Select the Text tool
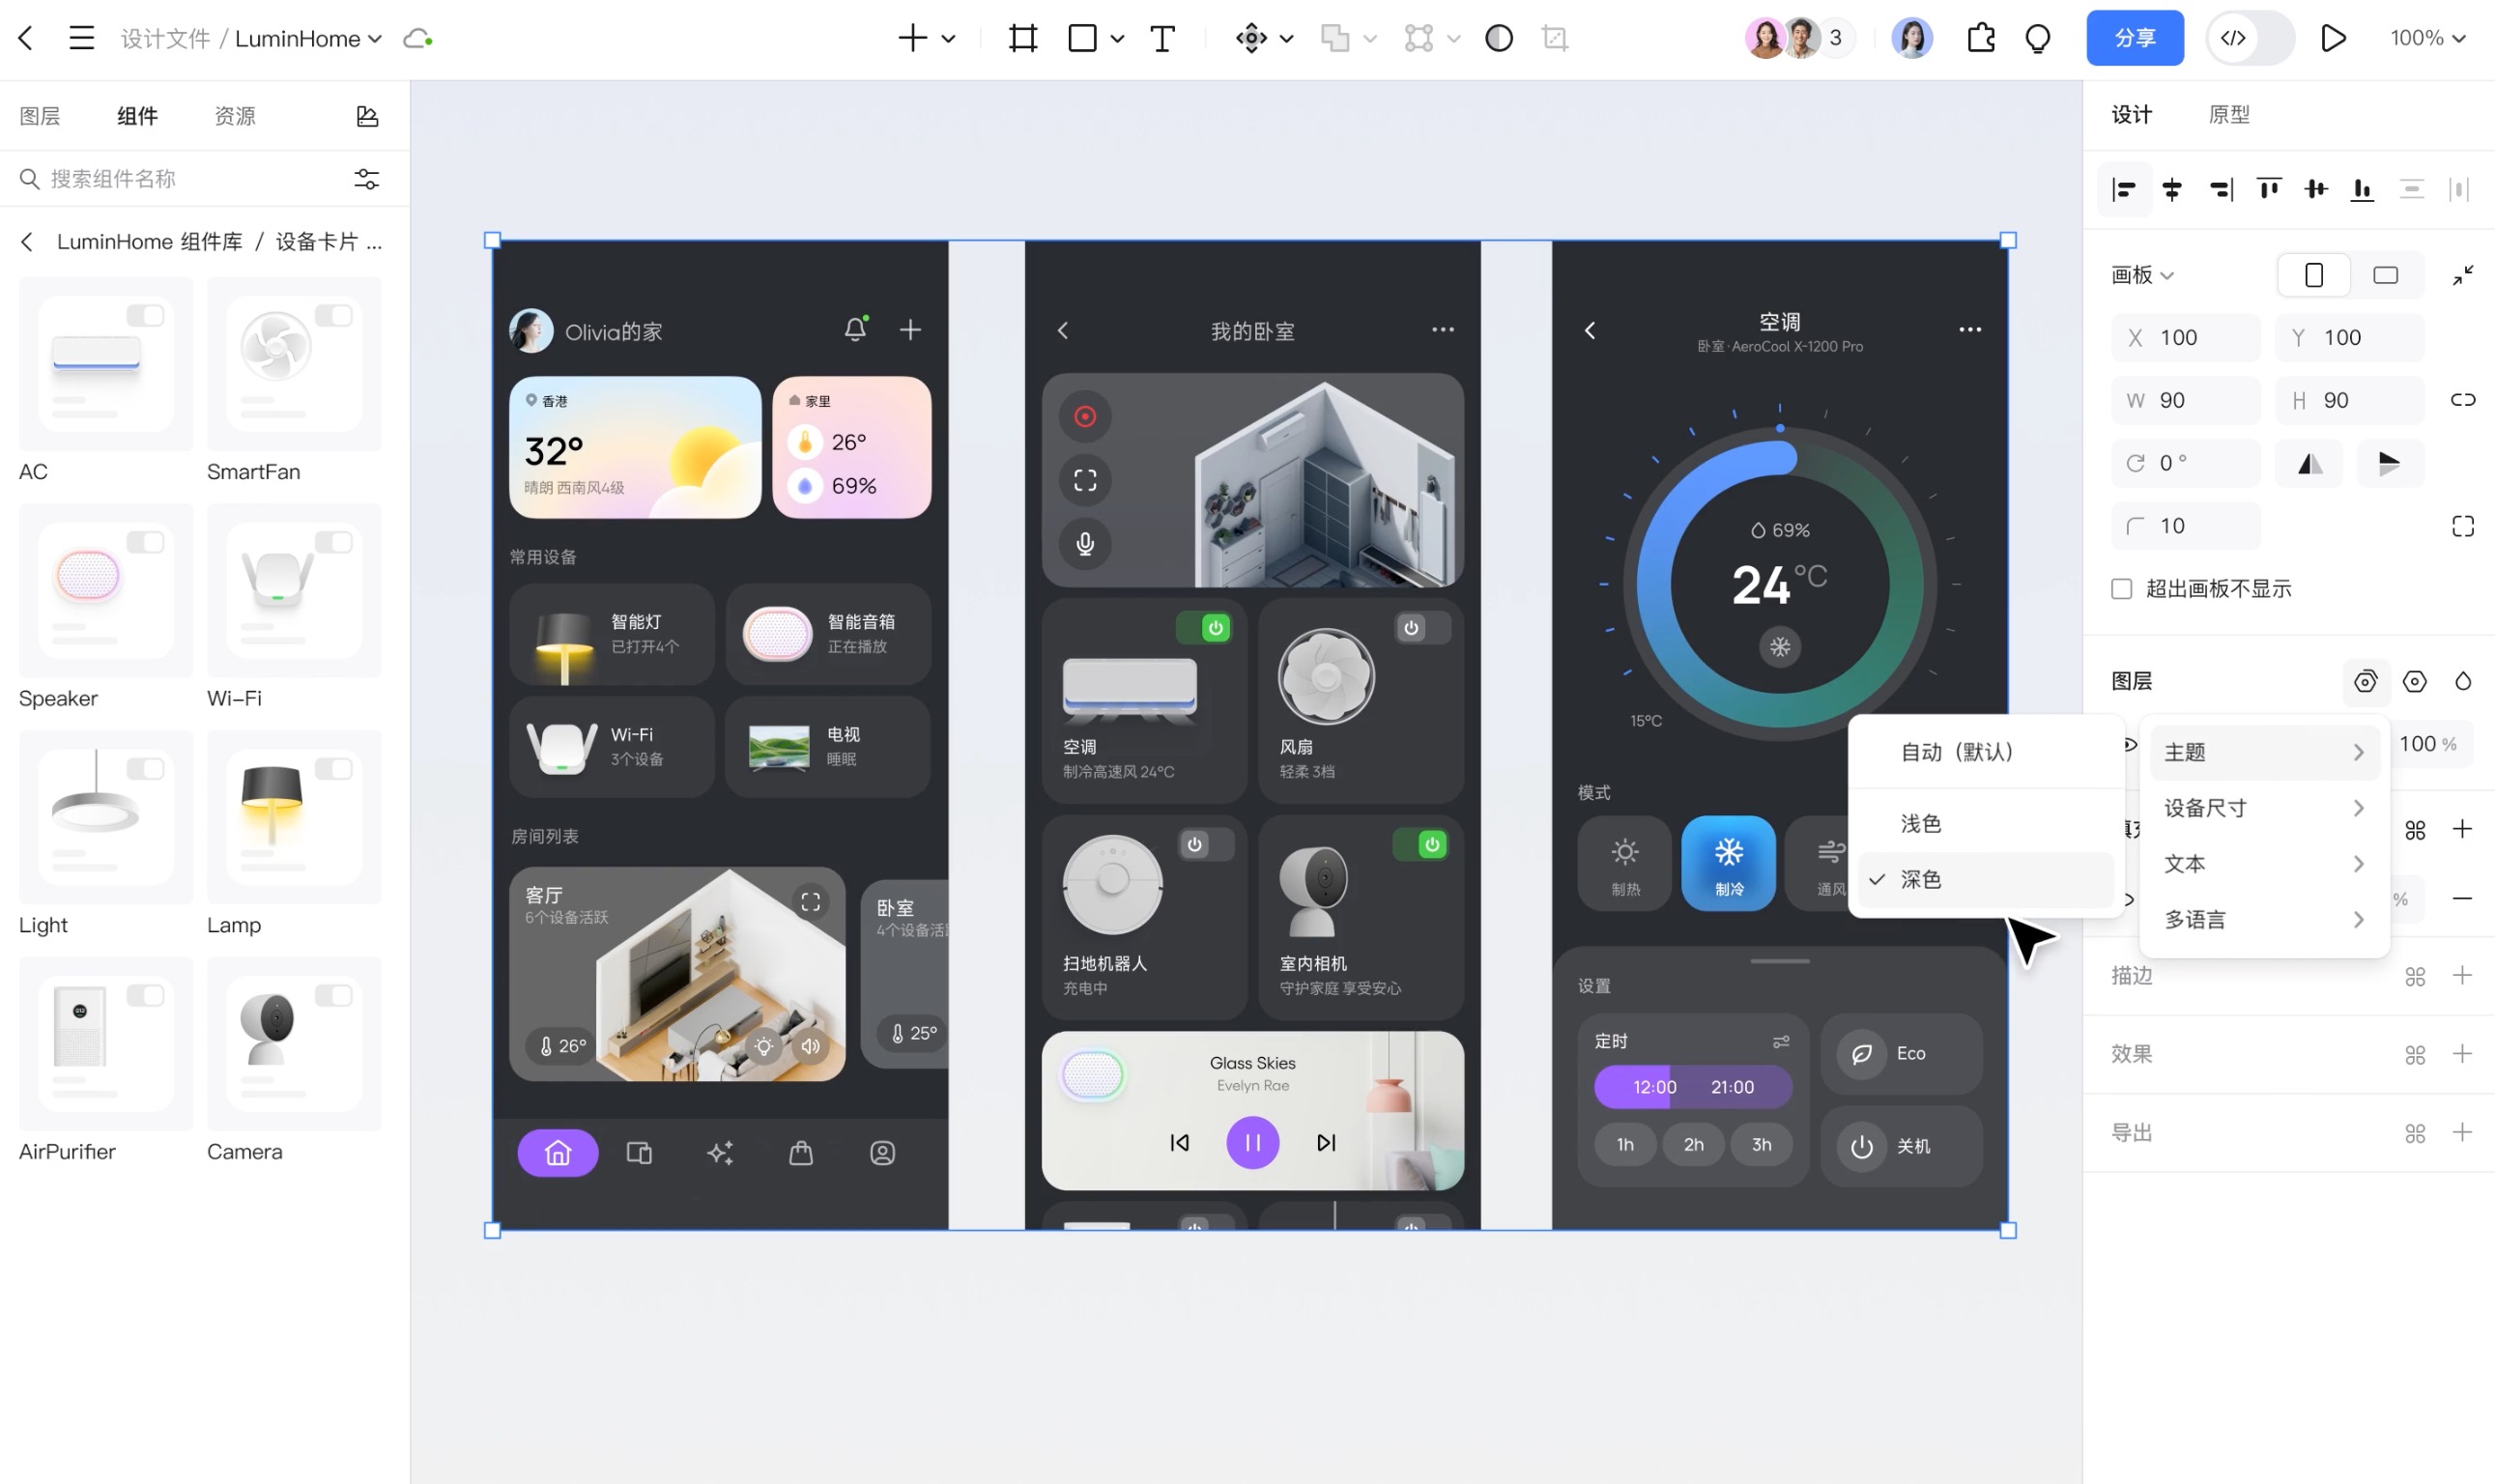The image size is (2495, 1484). click(1162, 38)
